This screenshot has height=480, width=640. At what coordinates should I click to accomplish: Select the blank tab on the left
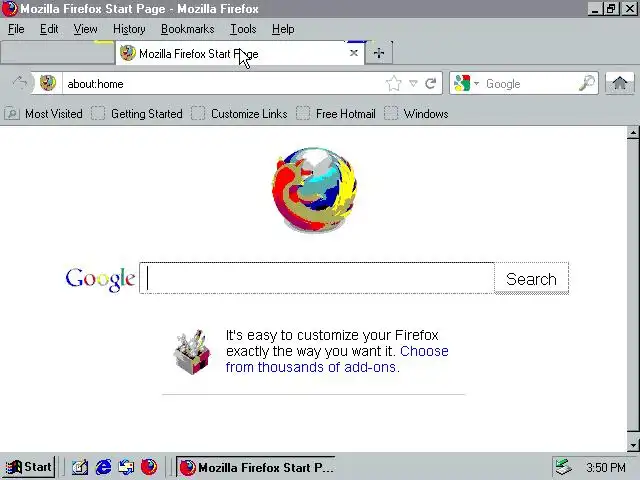point(57,53)
